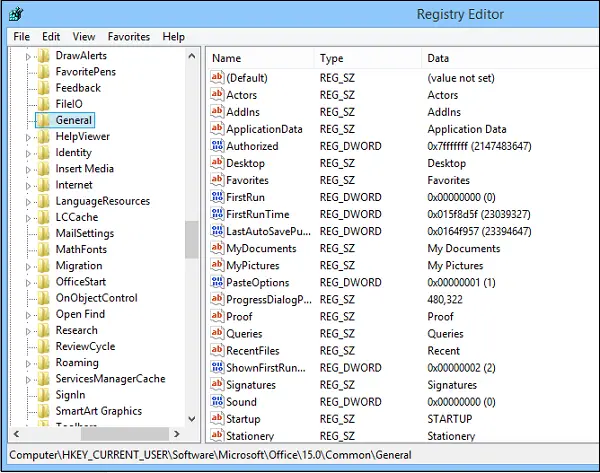Click the MyPictures string value icon
The image size is (600, 473).
click(x=217, y=265)
